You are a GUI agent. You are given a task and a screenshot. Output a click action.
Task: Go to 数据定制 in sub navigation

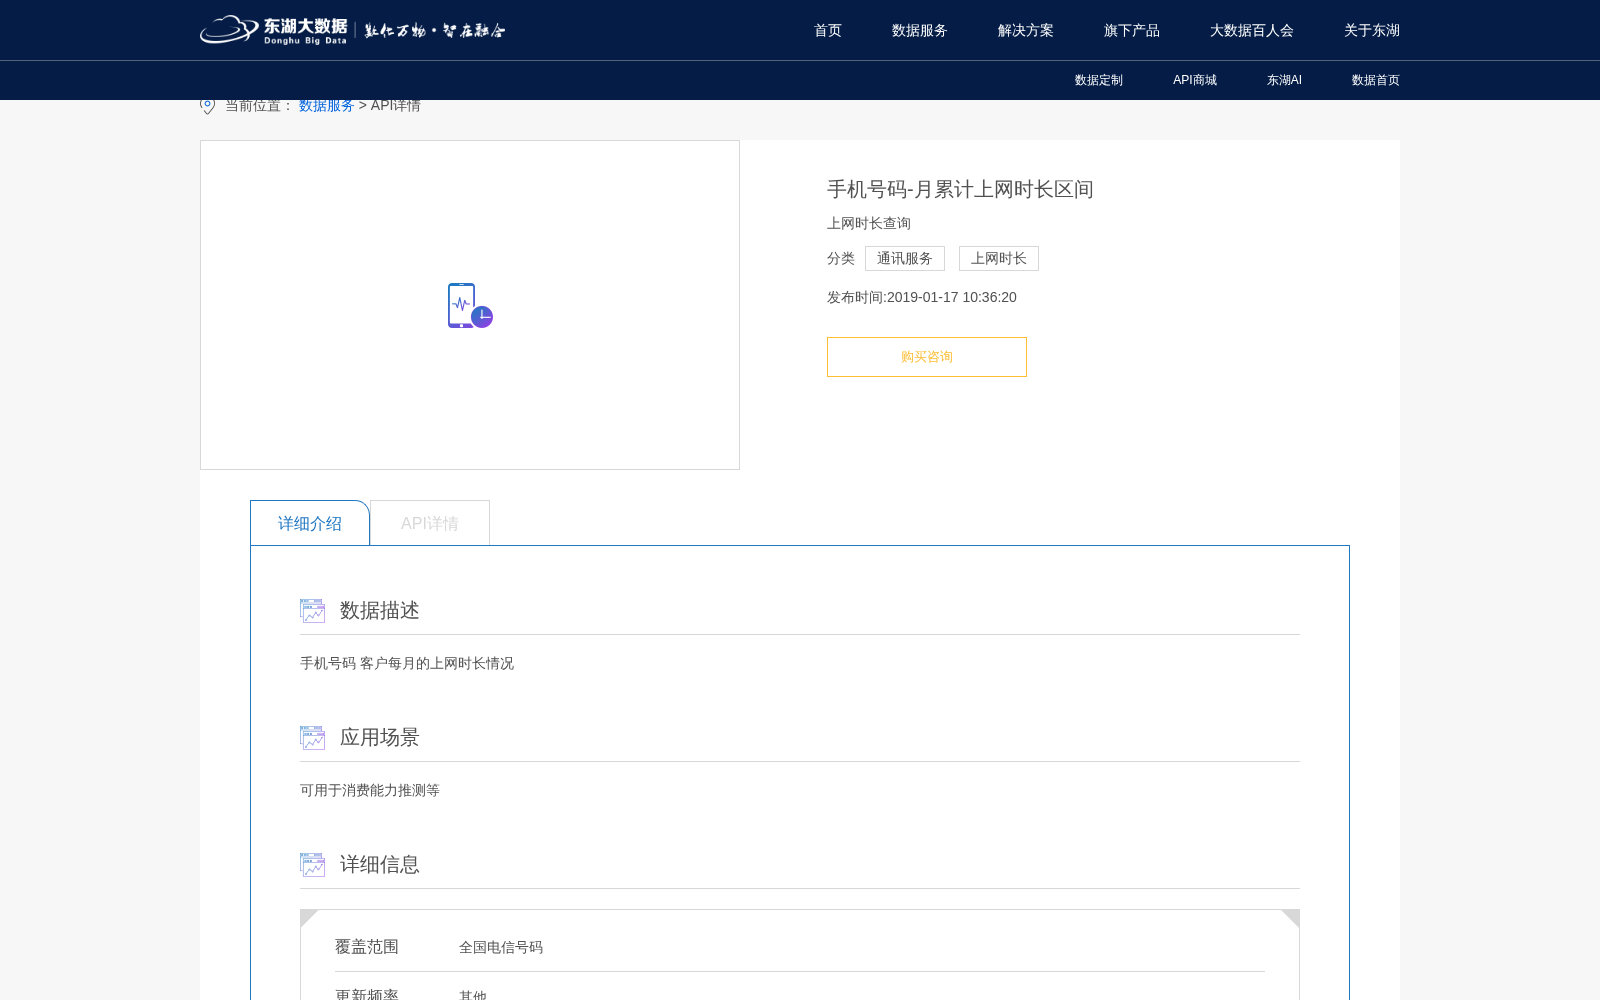coord(1099,80)
